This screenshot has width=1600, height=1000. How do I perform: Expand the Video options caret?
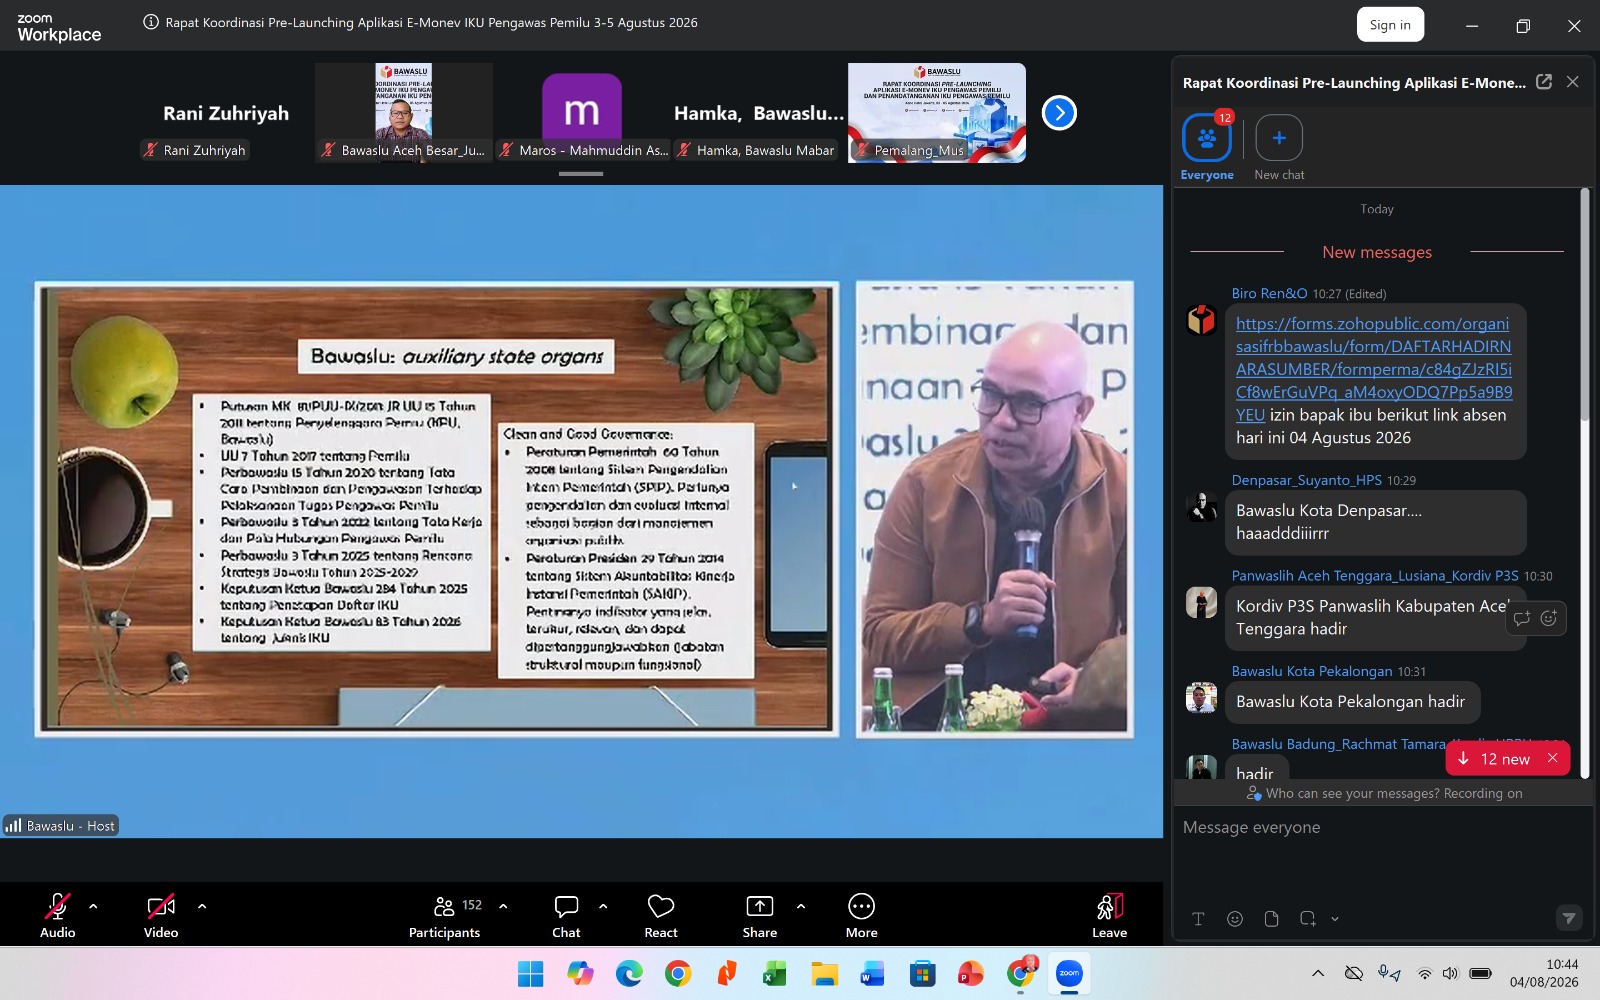coord(202,906)
